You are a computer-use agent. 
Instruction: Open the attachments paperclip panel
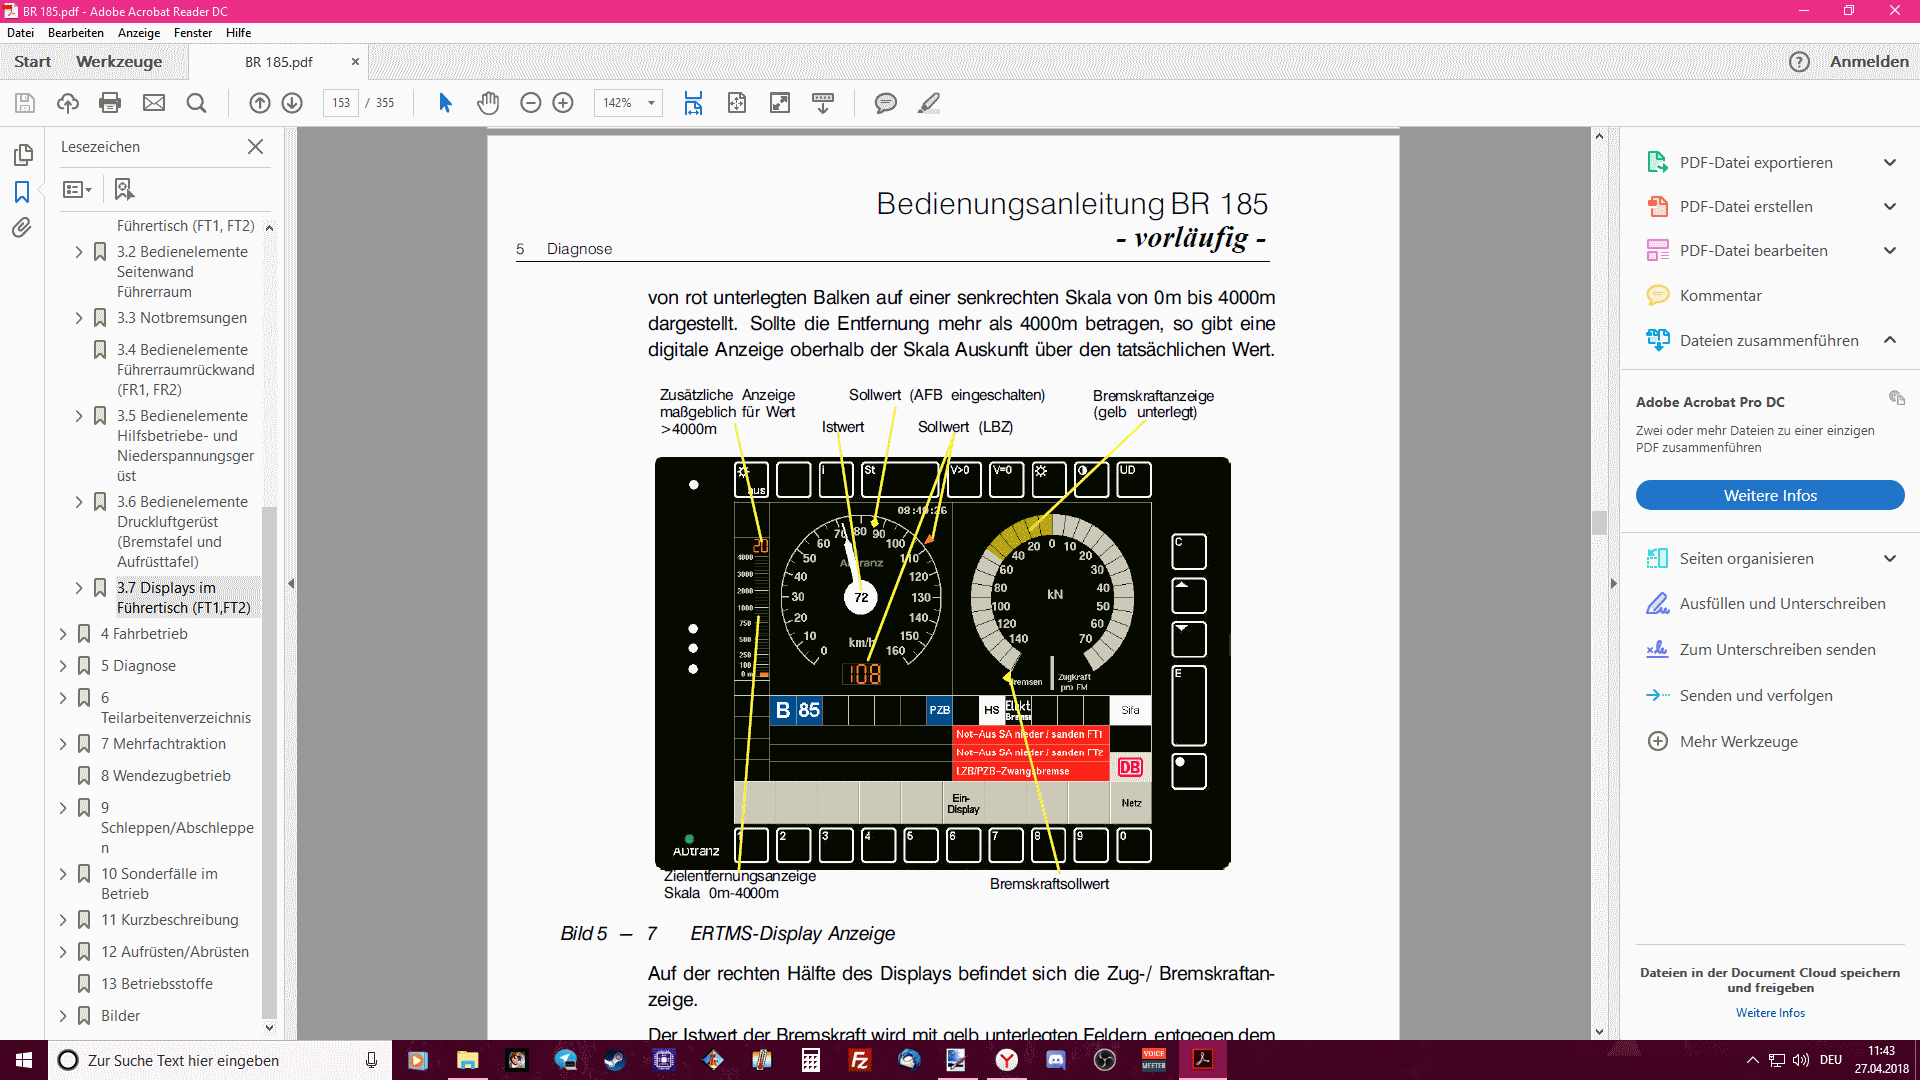click(22, 228)
